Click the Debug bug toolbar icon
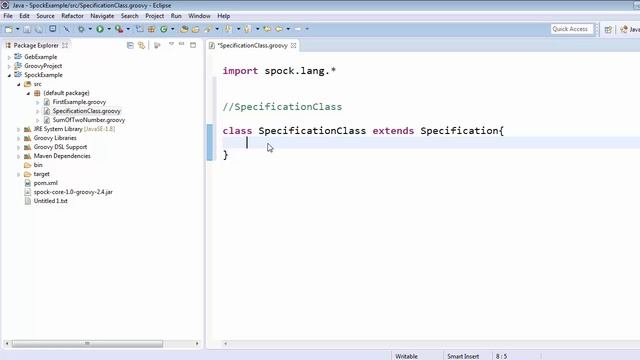 point(81,29)
